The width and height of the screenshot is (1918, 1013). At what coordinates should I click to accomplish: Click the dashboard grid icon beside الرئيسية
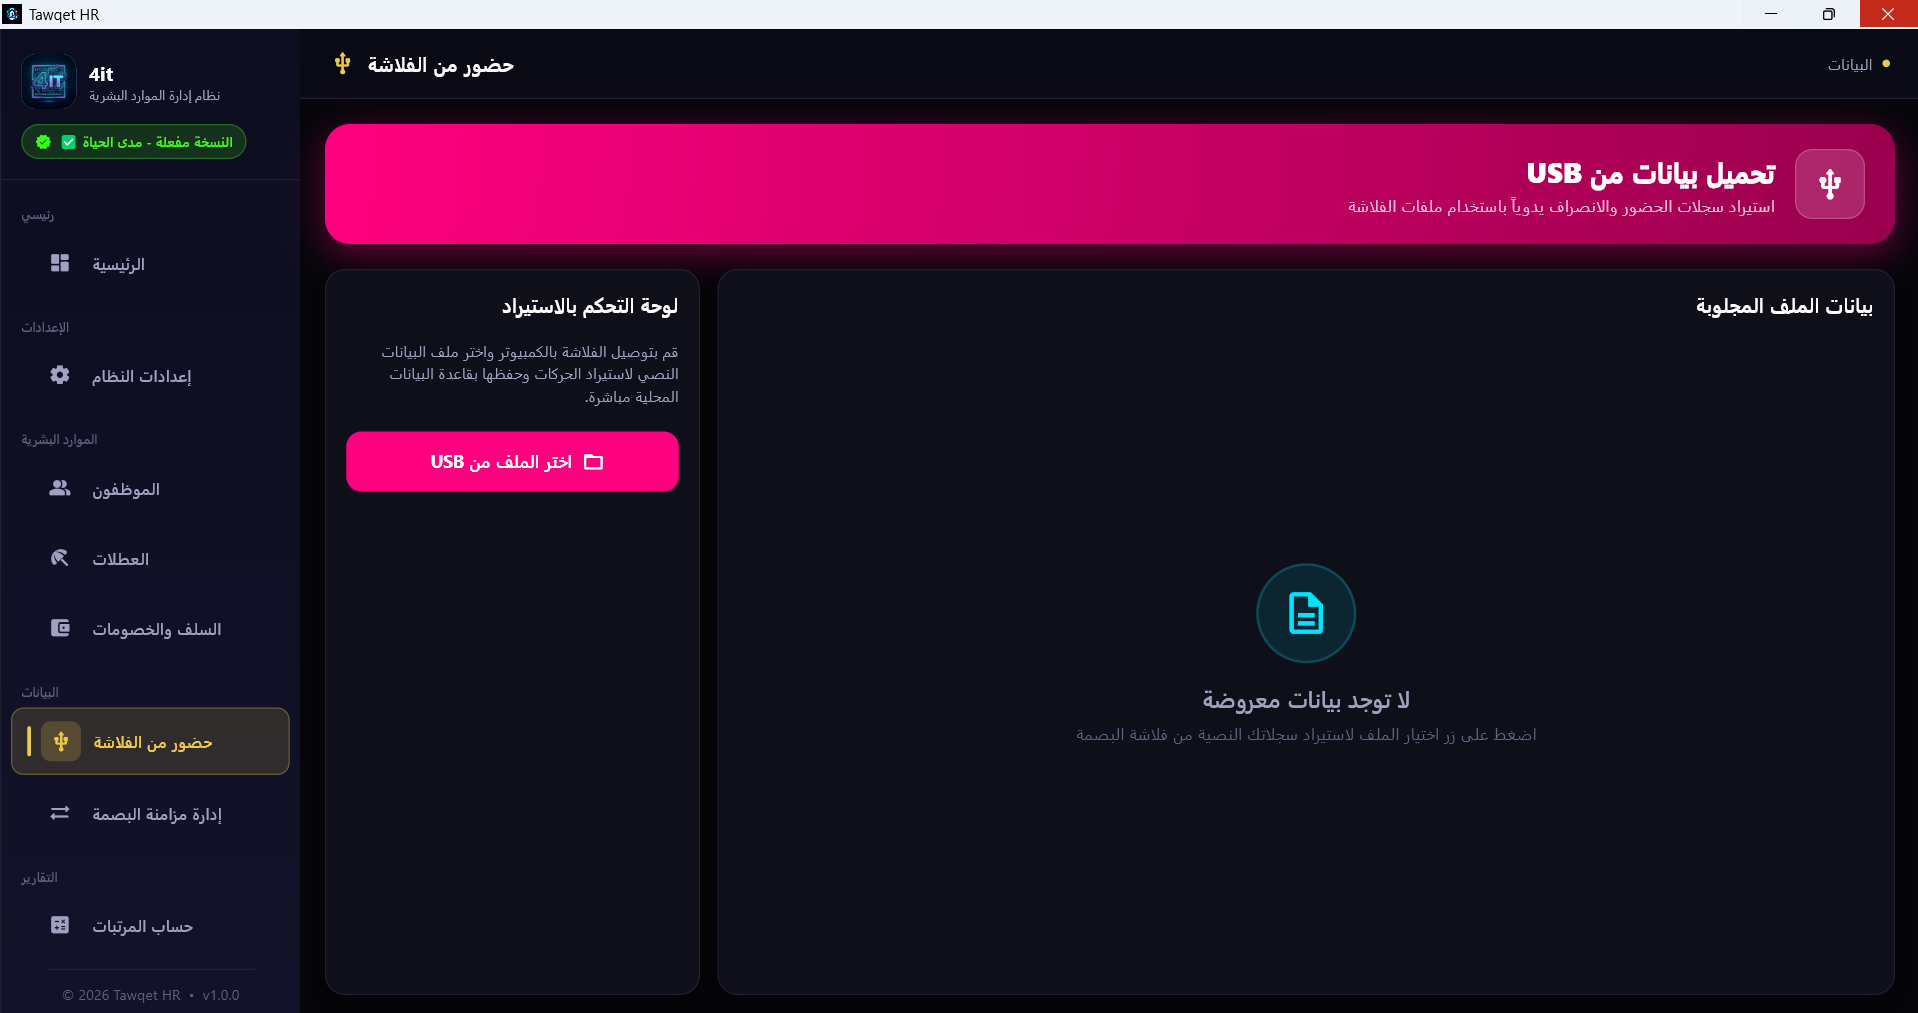[x=60, y=263]
